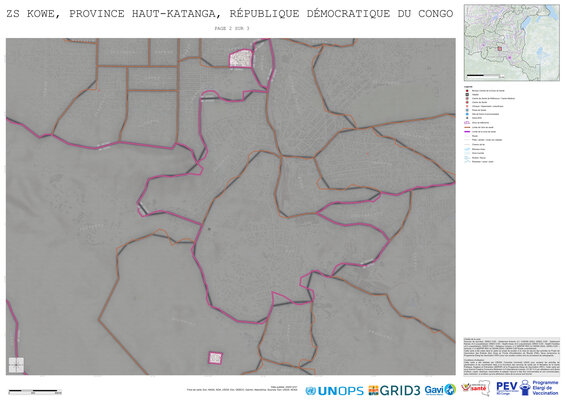Click the grid index icon in the map's lower-left corner
Viewport: 566px width, 400px height.
click(x=16, y=365)
